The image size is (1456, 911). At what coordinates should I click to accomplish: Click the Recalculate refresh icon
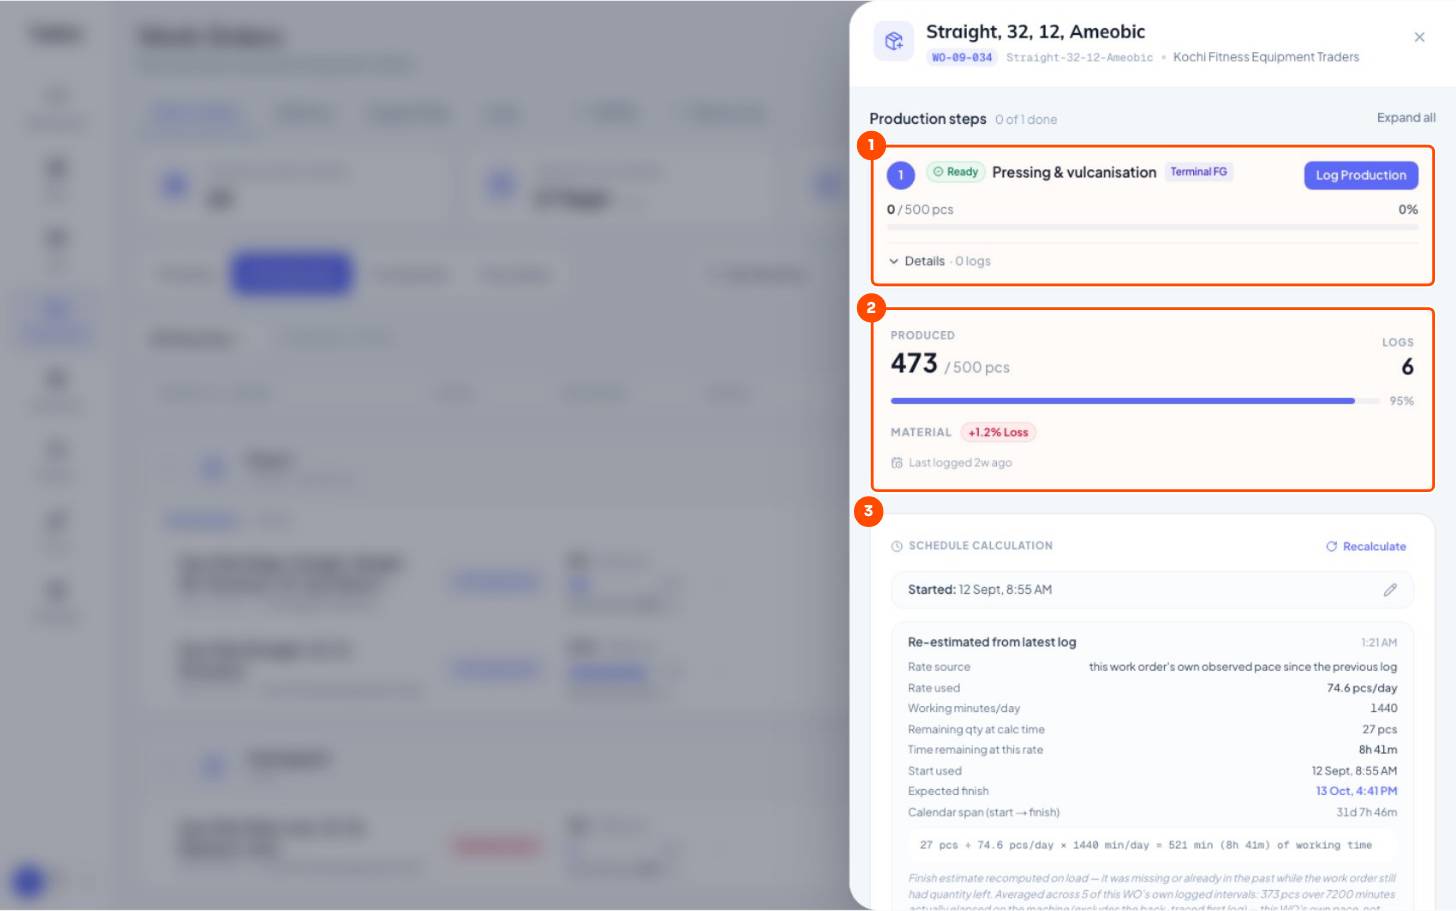[1331, 546]
